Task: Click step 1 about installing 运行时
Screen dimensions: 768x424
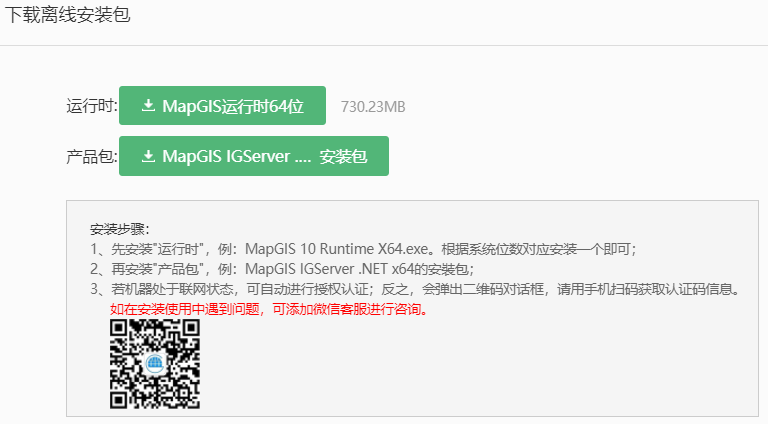Action: [x=363, y=249]
